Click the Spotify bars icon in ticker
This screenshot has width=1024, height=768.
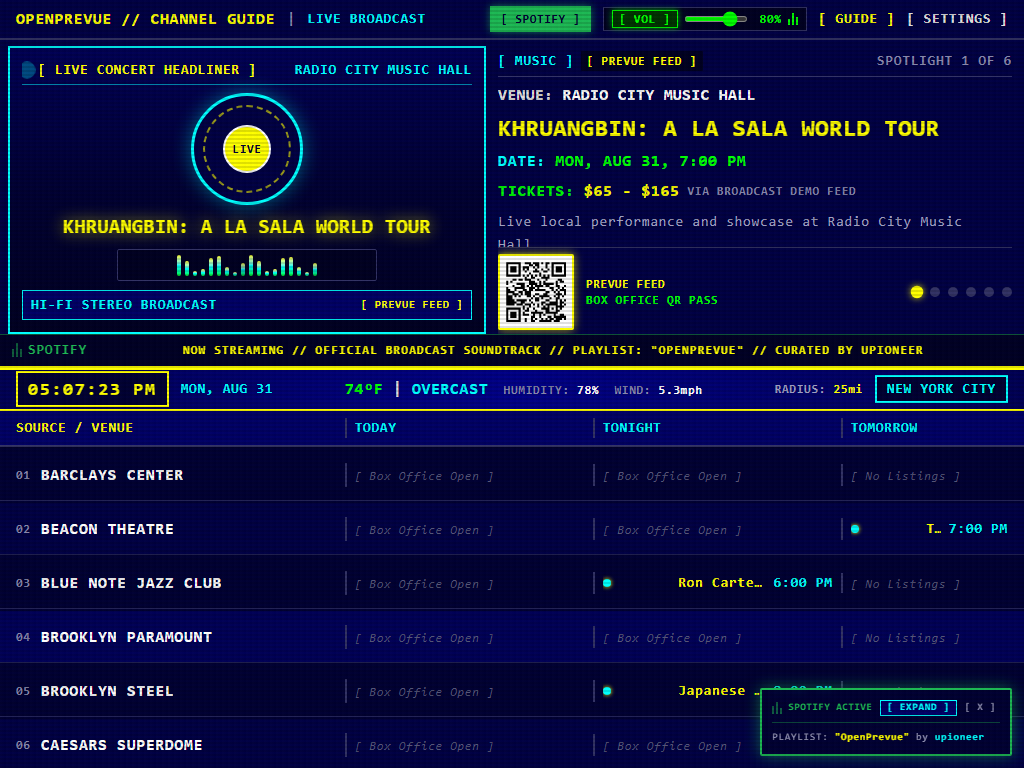(16, 350)
